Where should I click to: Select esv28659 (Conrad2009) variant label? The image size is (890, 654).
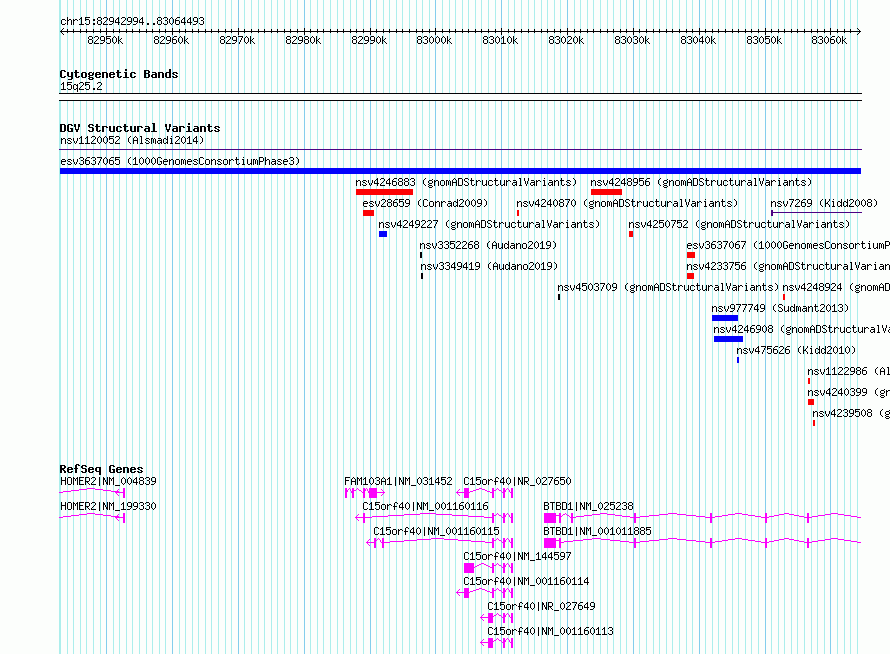pos(425,203)
